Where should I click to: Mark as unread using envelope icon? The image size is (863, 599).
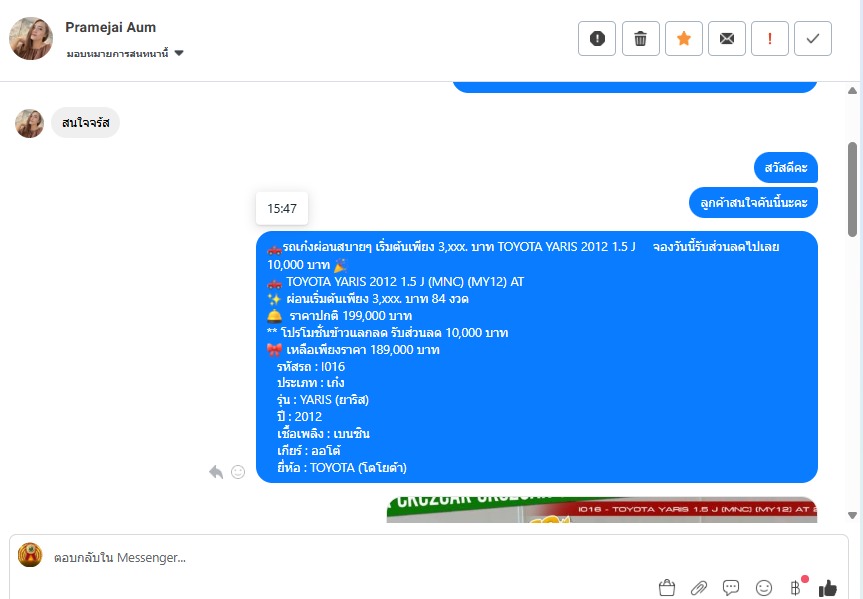coord(727,39)
